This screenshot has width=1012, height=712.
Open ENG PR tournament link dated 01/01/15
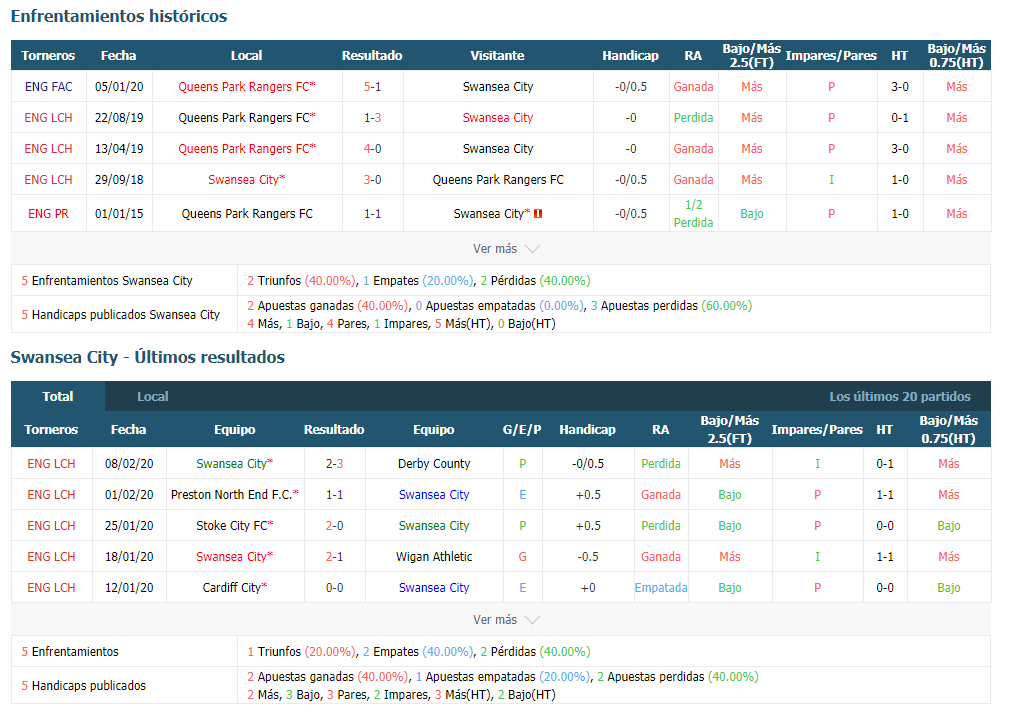tap(48, 214)
